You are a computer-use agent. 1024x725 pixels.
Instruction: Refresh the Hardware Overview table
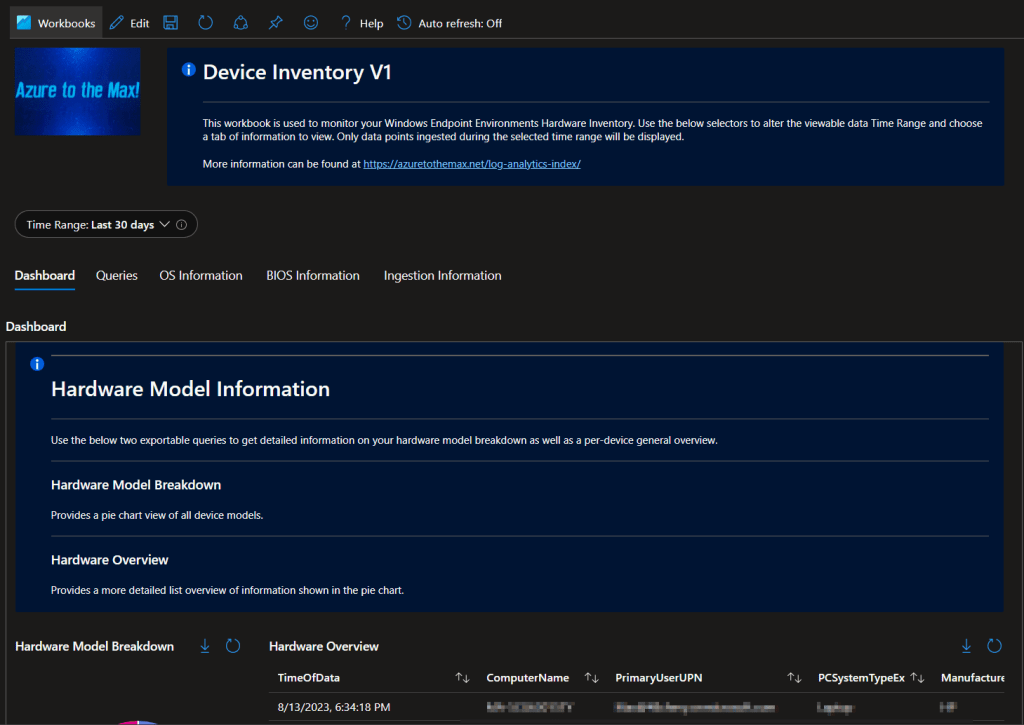click(x=995, y=646)
